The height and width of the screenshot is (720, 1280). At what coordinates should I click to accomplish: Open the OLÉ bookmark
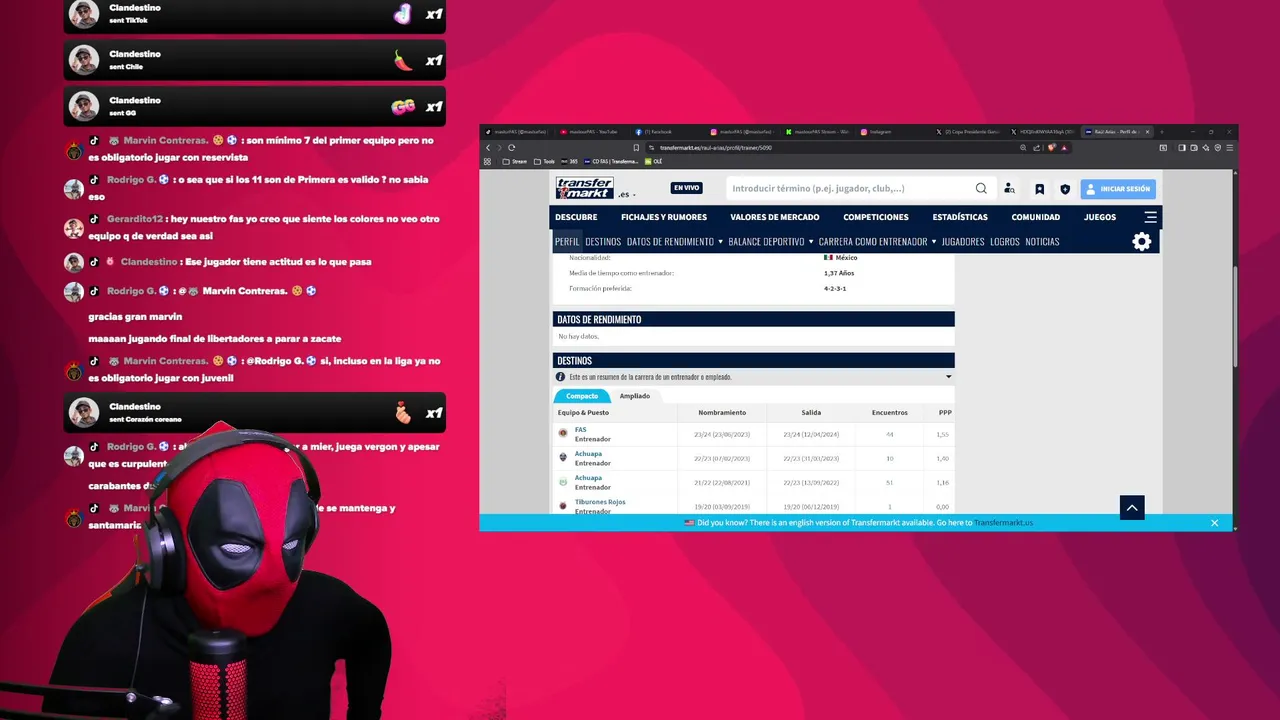point(653,161)
